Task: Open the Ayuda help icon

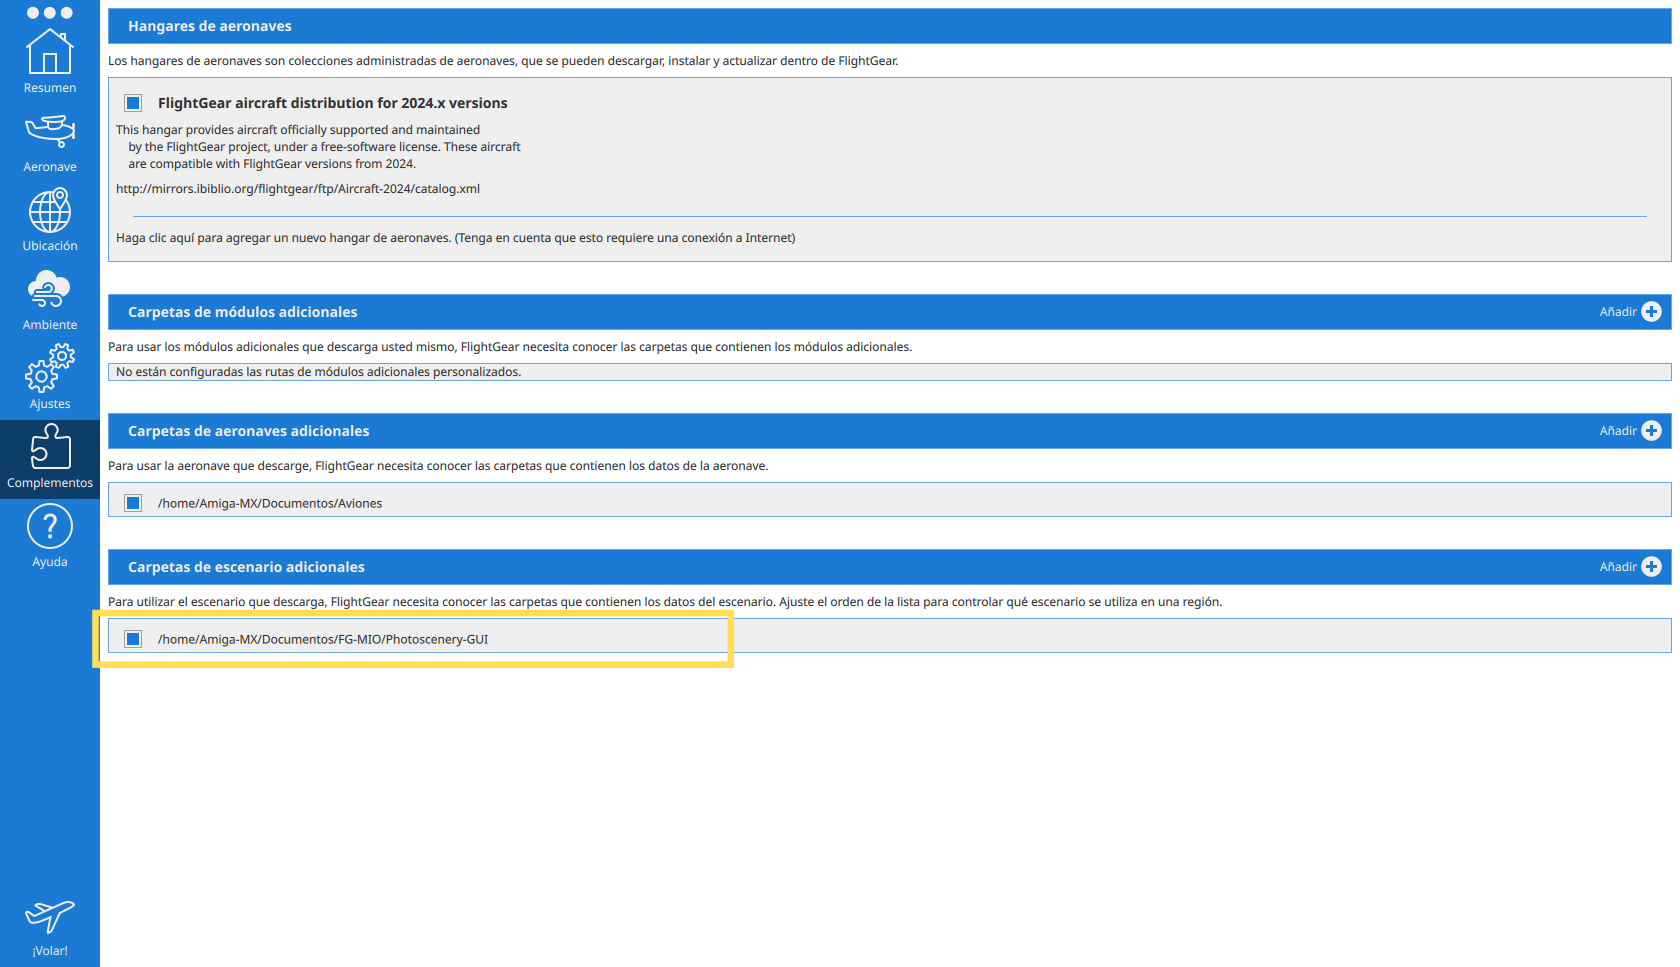Action: 50,536
